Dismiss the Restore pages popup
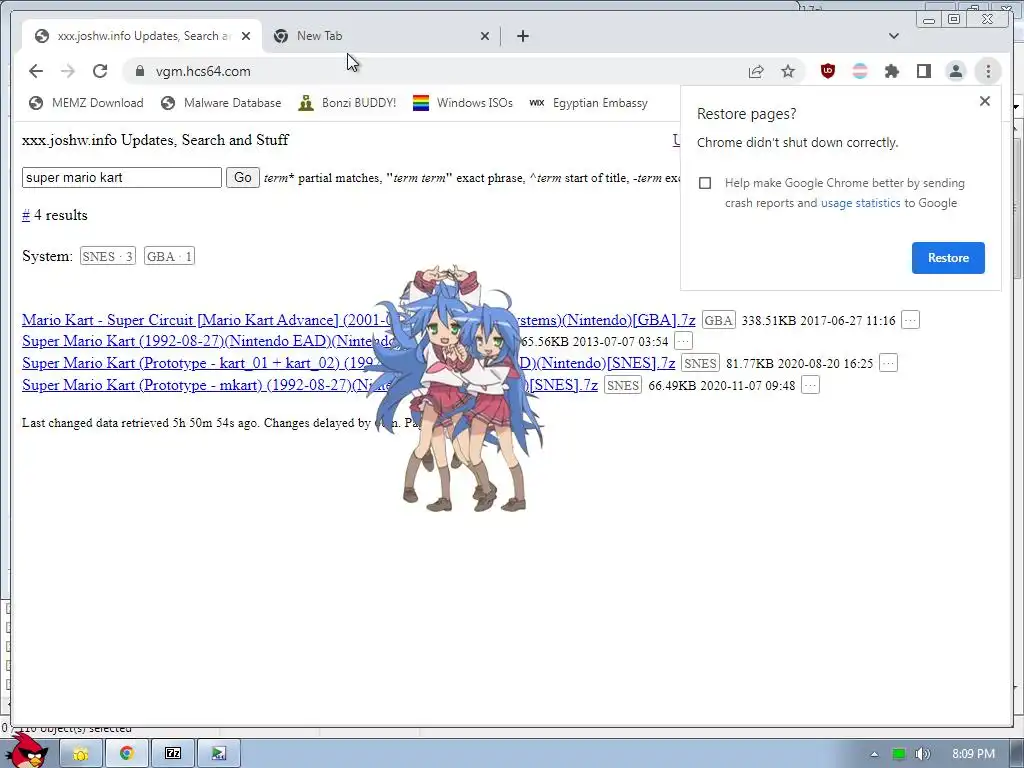The image size is (1024, 768). click(985, 101)
